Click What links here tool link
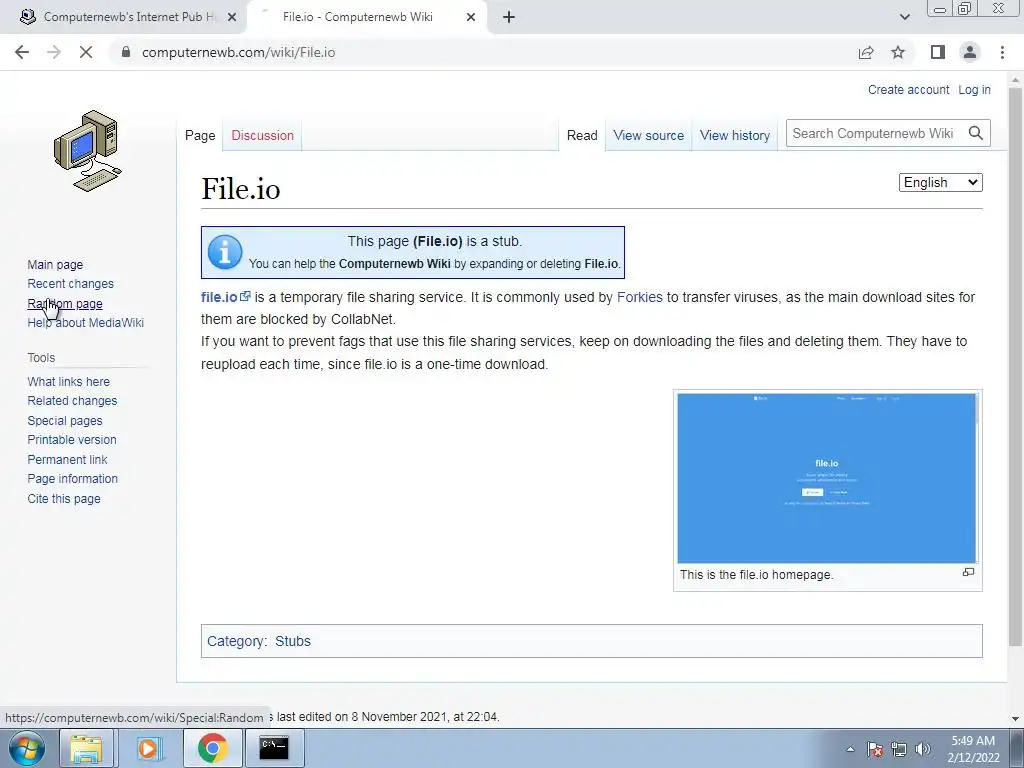Viewport: 1024px width, 768px height. click(x=69, y=381)
